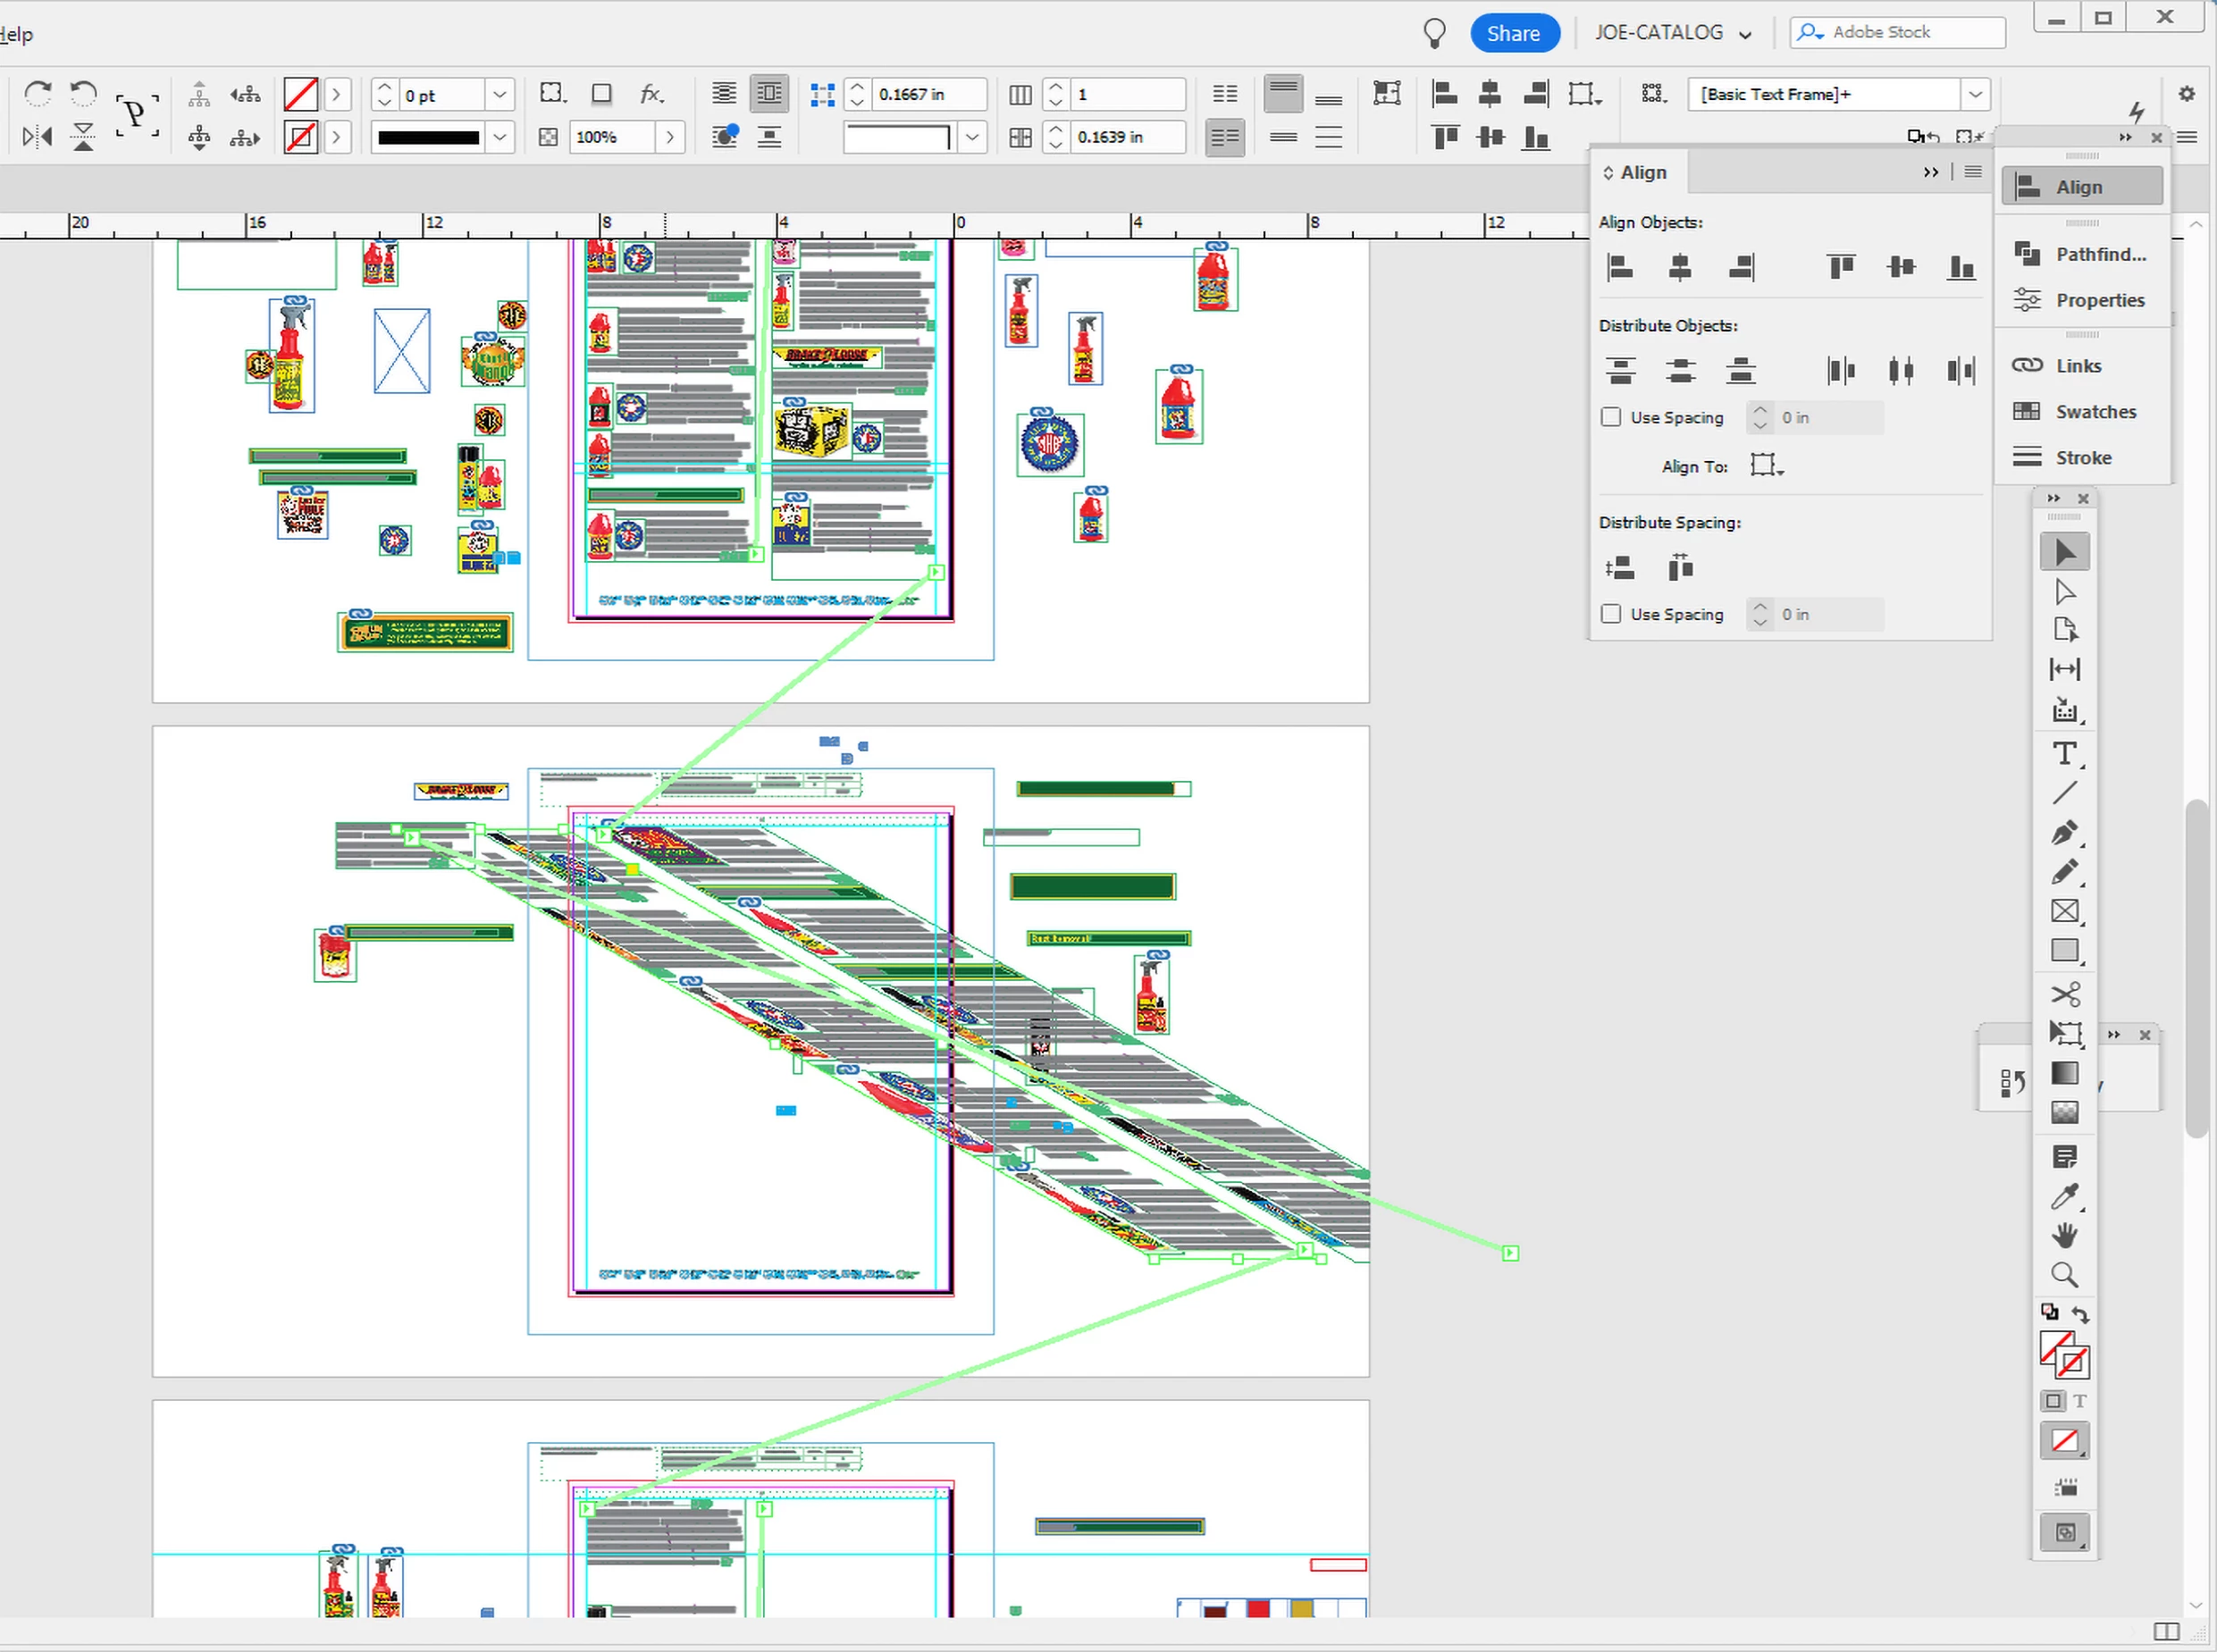Viewport: 2217px width, 1652px height.
Task: Open the stroke weight dropdown
Action: click(x=500, y=95)
